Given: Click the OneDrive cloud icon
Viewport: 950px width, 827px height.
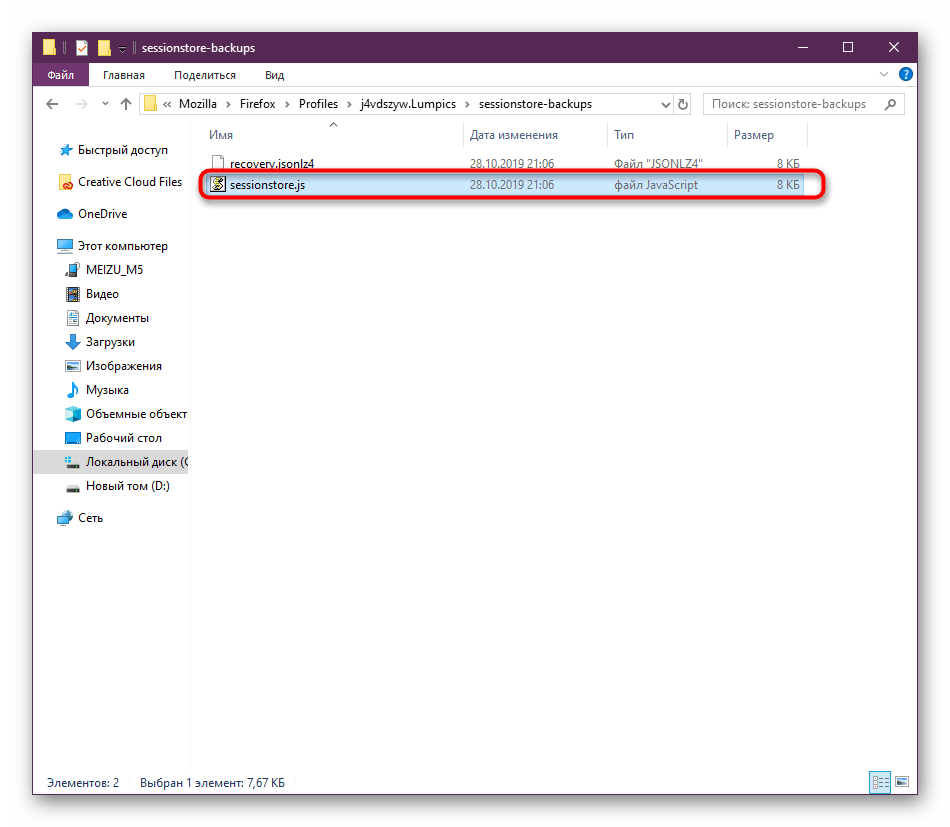Looking at the screenshot, I should coord(65,214).
